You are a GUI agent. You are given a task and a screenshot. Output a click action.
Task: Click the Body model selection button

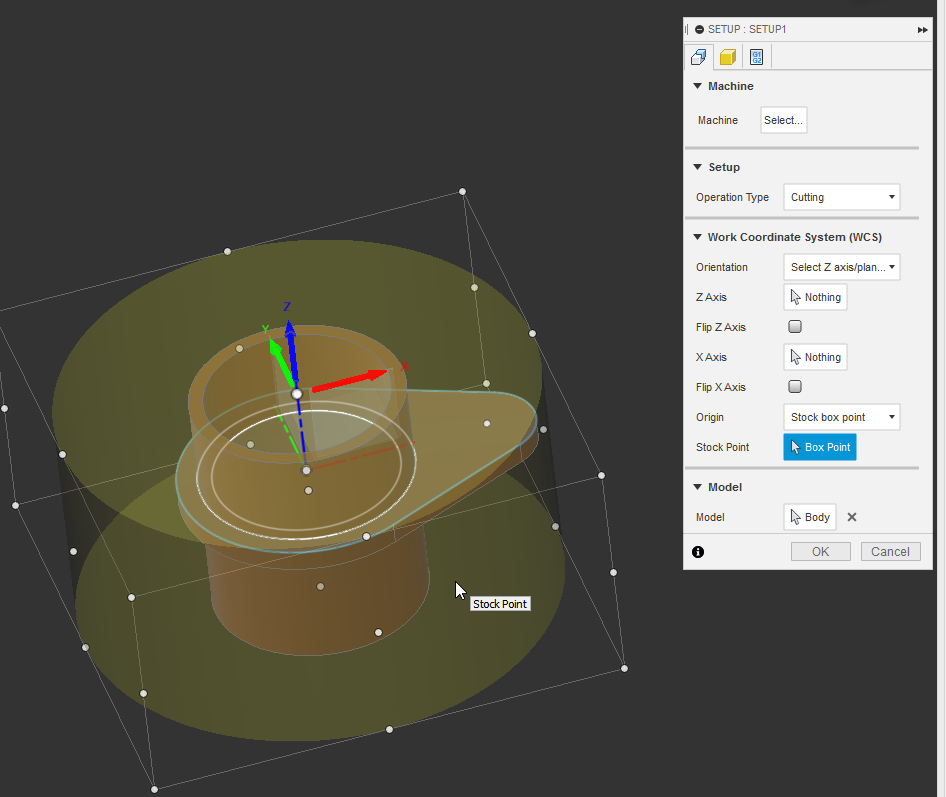coord(809,517)
